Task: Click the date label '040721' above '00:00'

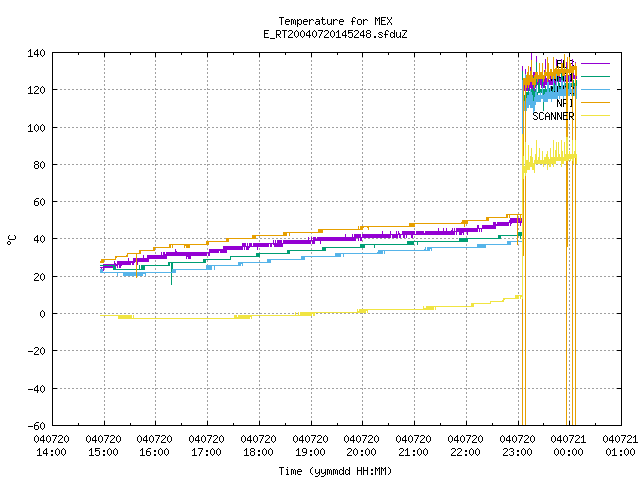Action: (569, 439)
